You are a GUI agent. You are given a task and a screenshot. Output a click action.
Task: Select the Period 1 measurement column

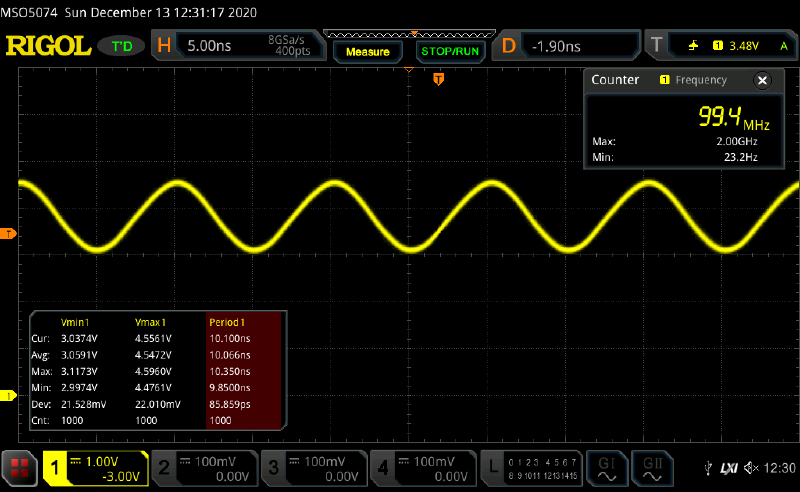pyautogui.click(x=245, y=322)
